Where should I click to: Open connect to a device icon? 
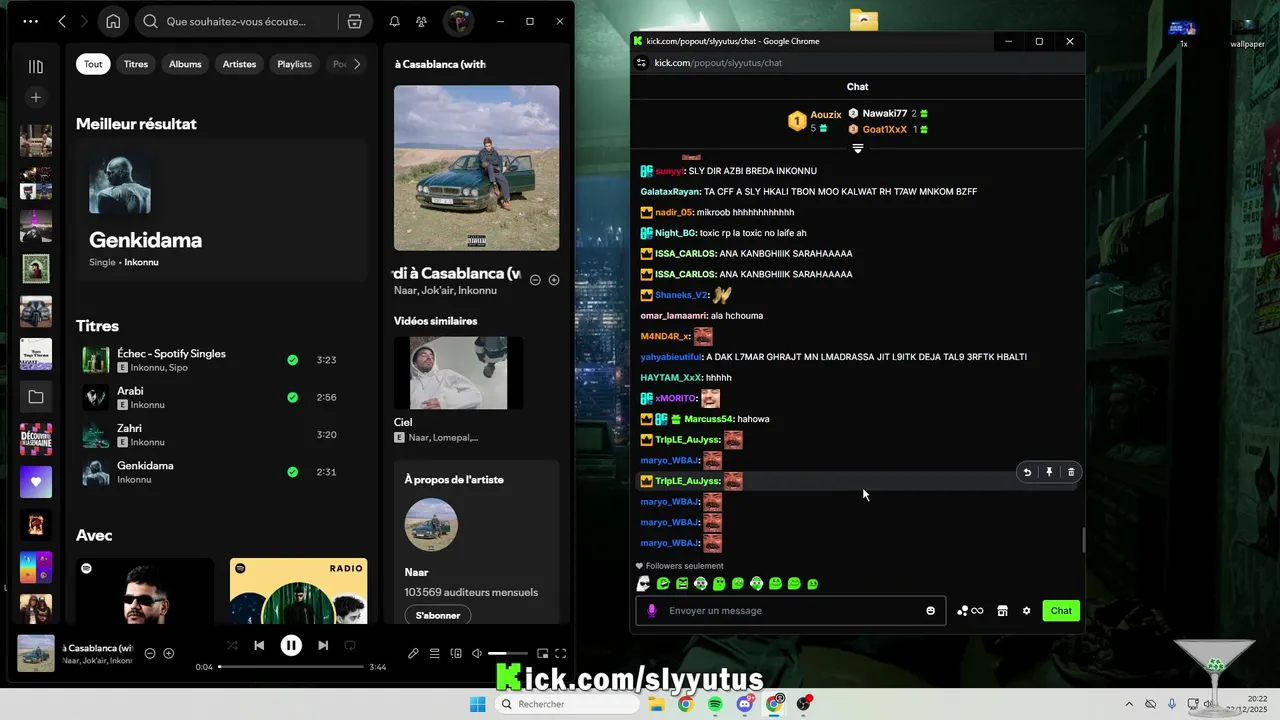pos(456,654)
